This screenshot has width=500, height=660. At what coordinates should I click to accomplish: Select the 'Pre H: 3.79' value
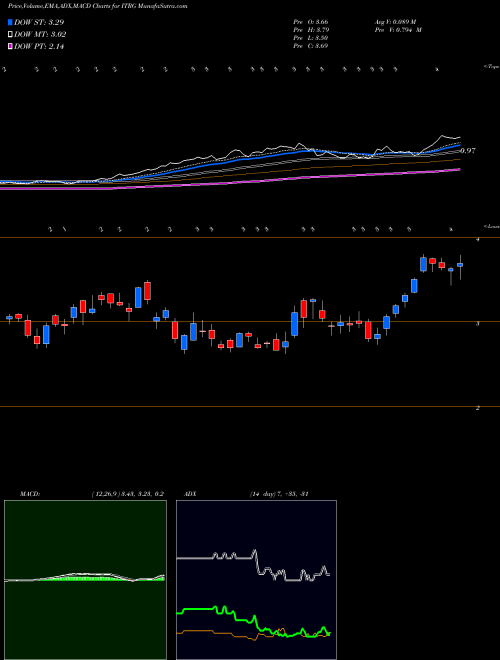[311, 30]
